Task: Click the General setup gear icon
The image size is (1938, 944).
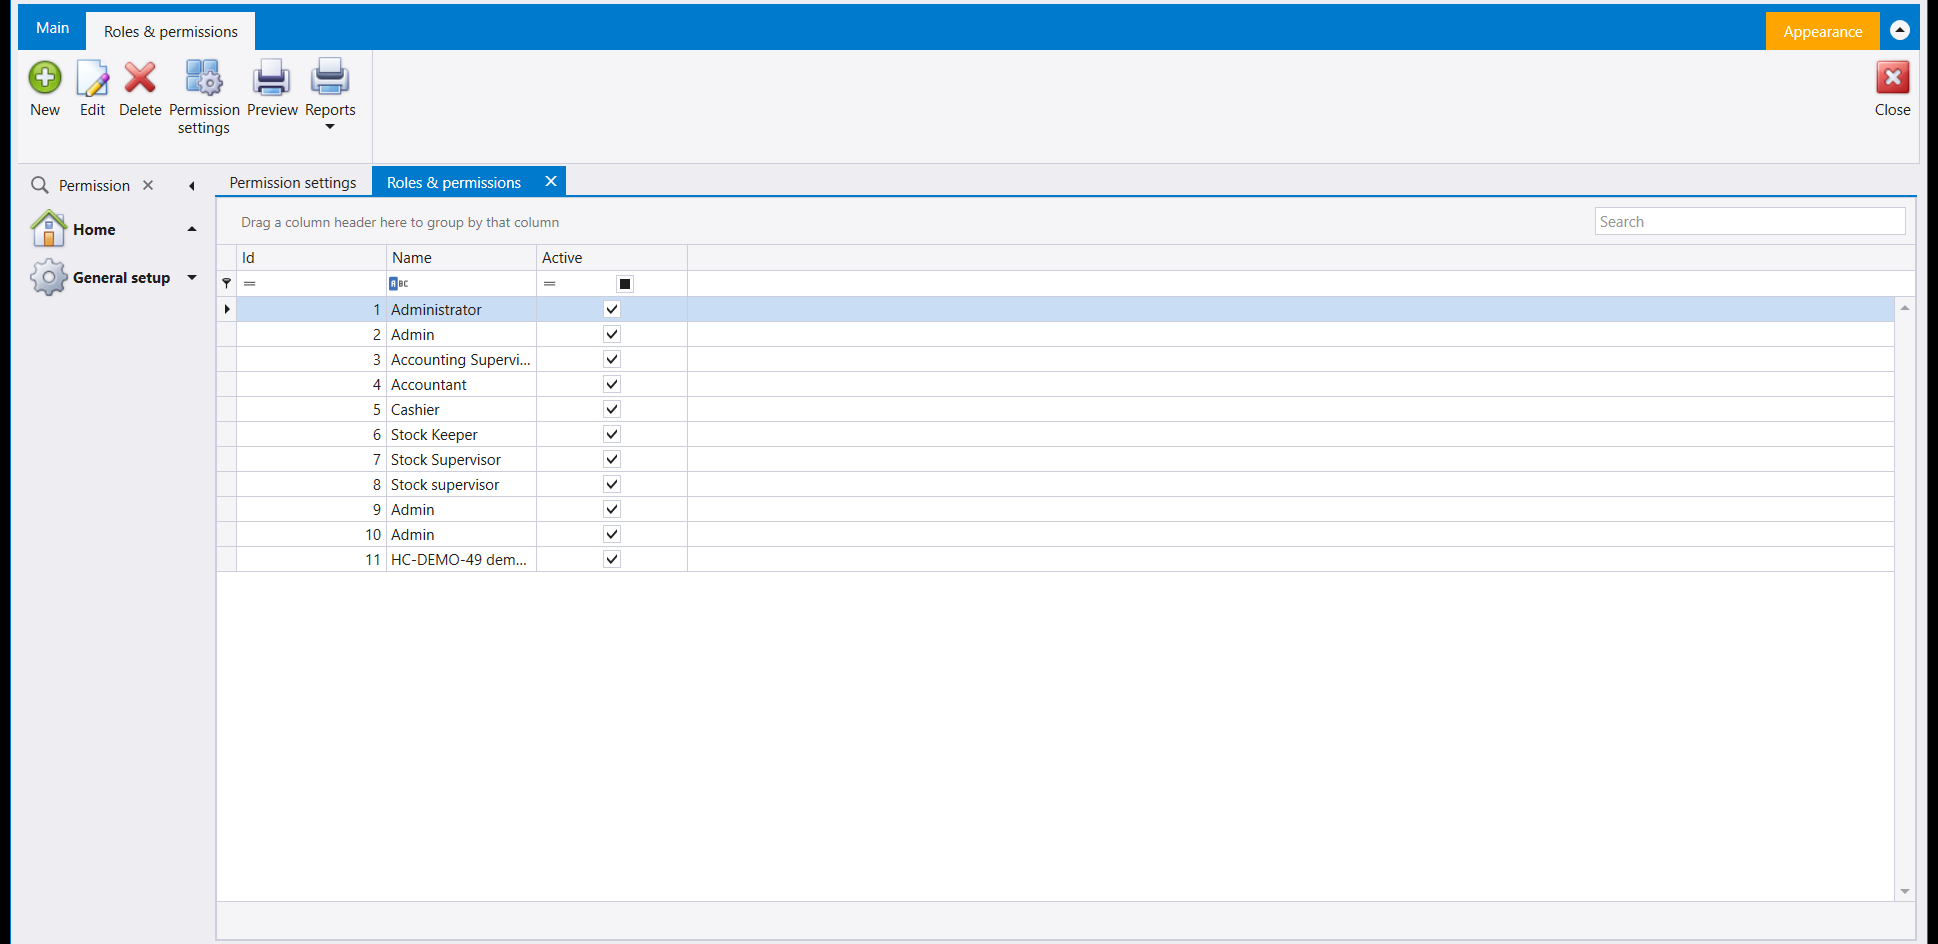Action: [x=48, y=277]
